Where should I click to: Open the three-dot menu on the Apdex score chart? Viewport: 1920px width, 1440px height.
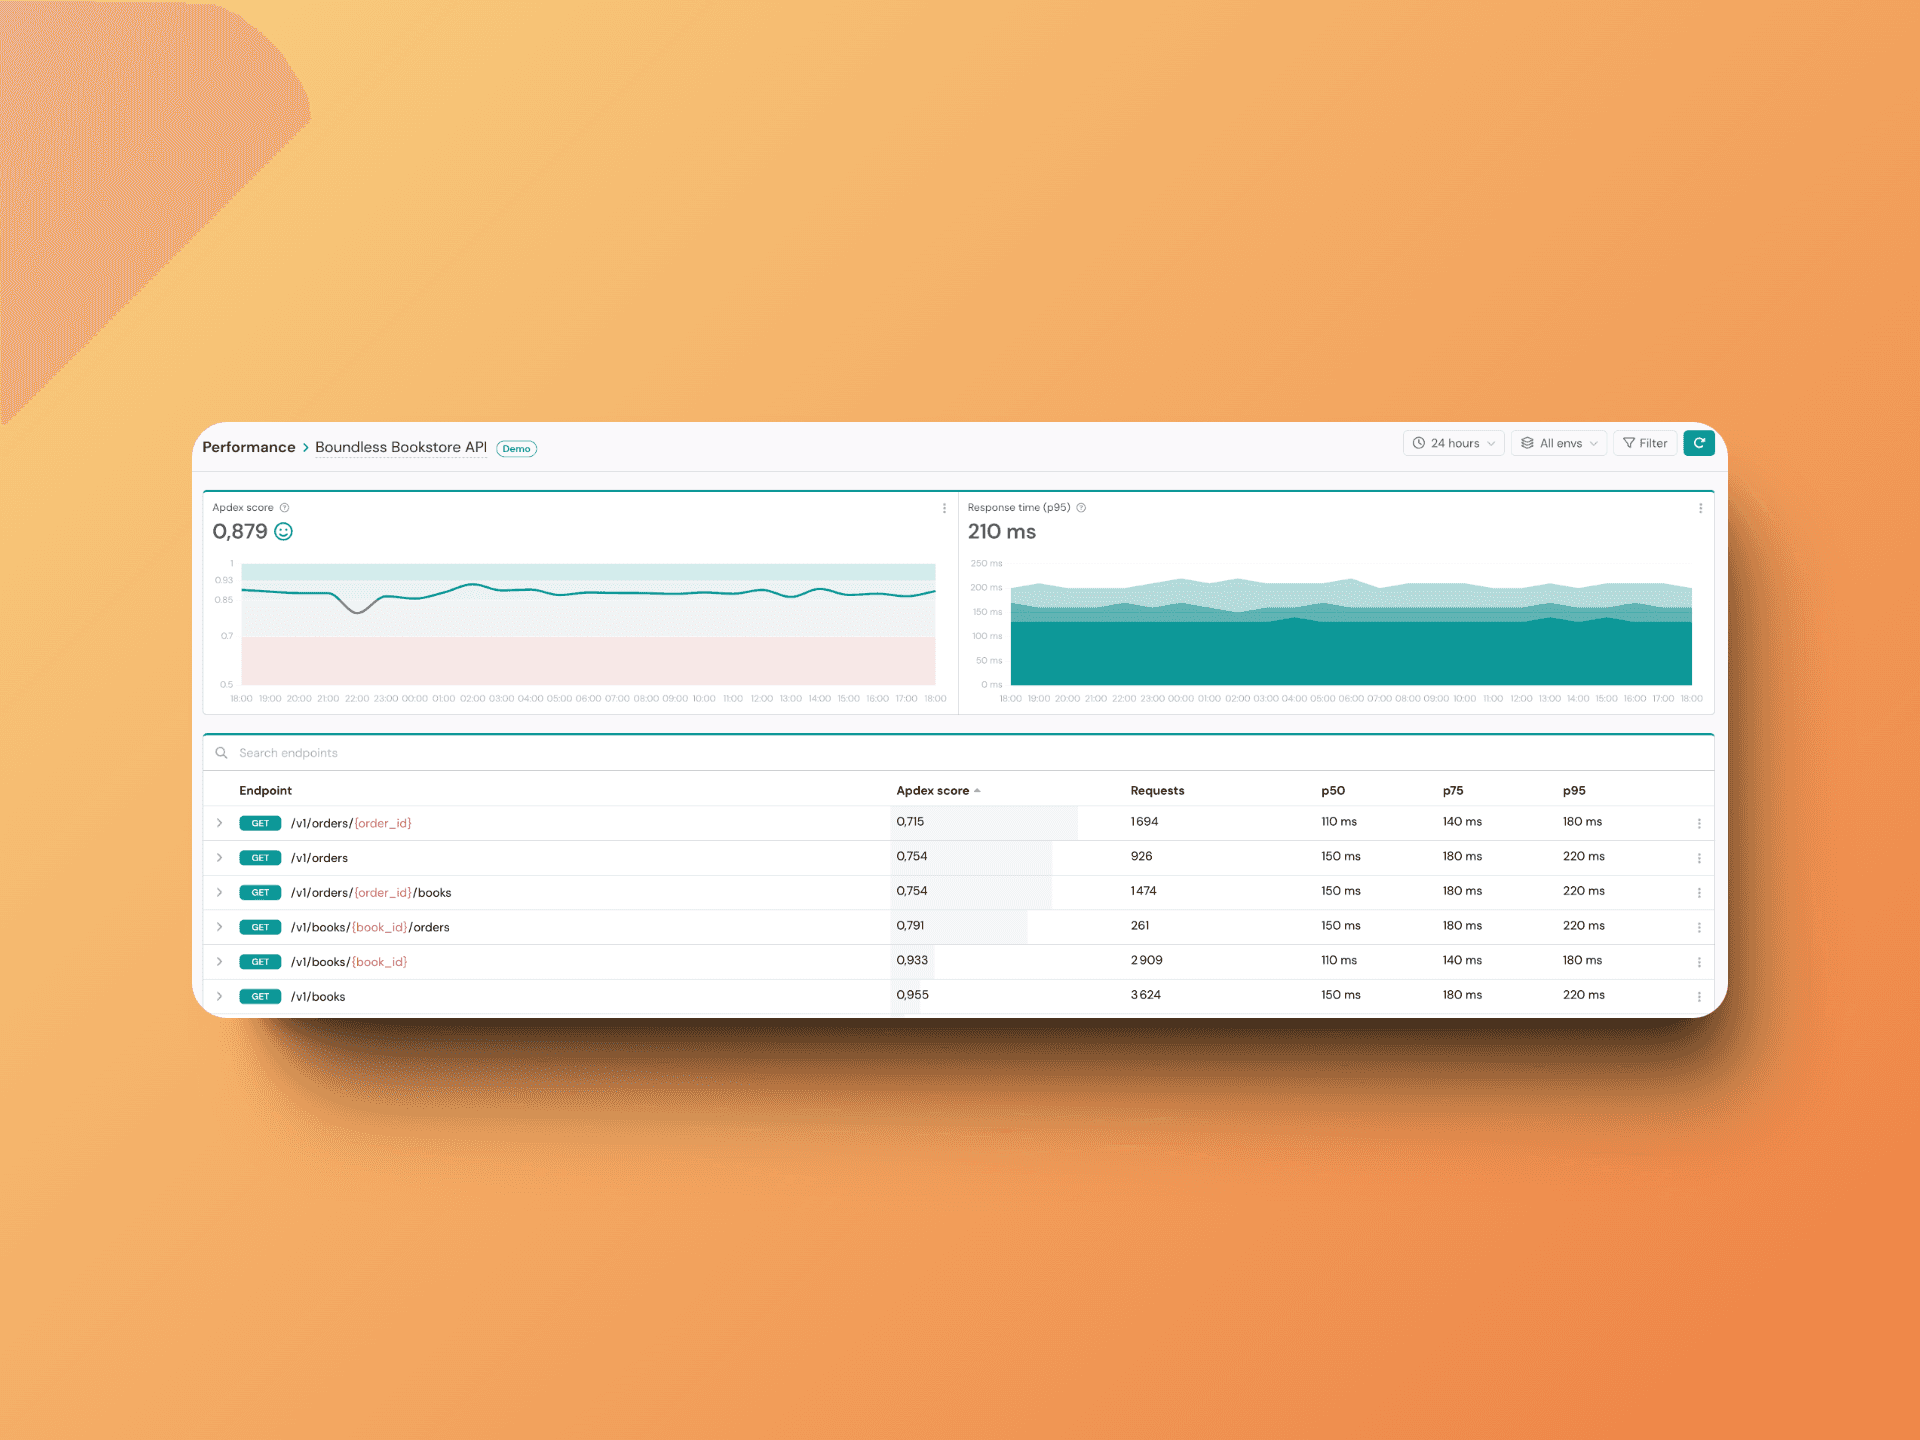944,508
